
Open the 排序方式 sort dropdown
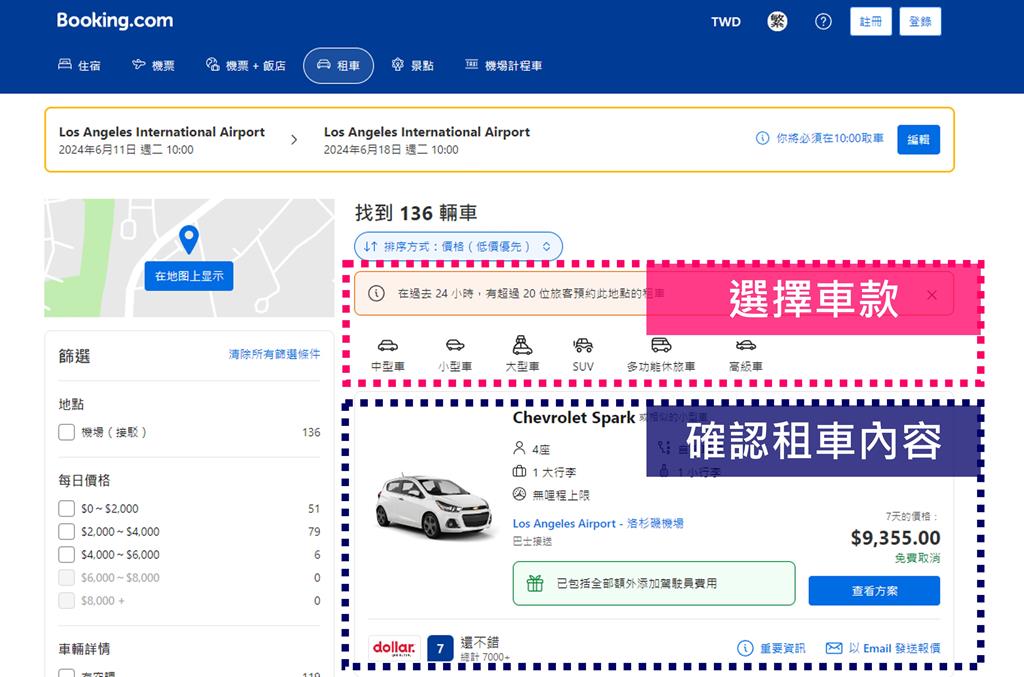pos(458,246)
